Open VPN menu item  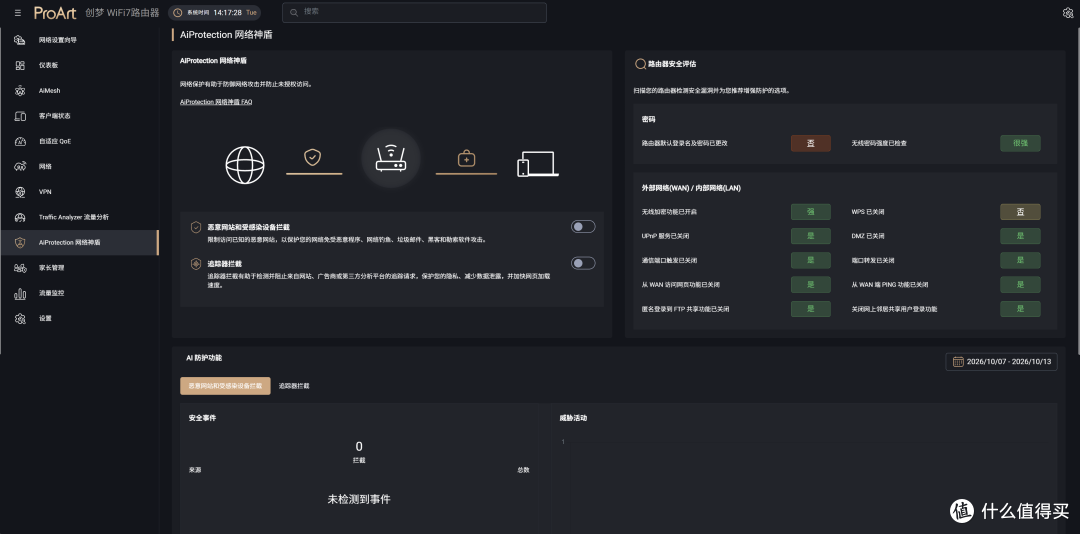click(x=79, y=192)
